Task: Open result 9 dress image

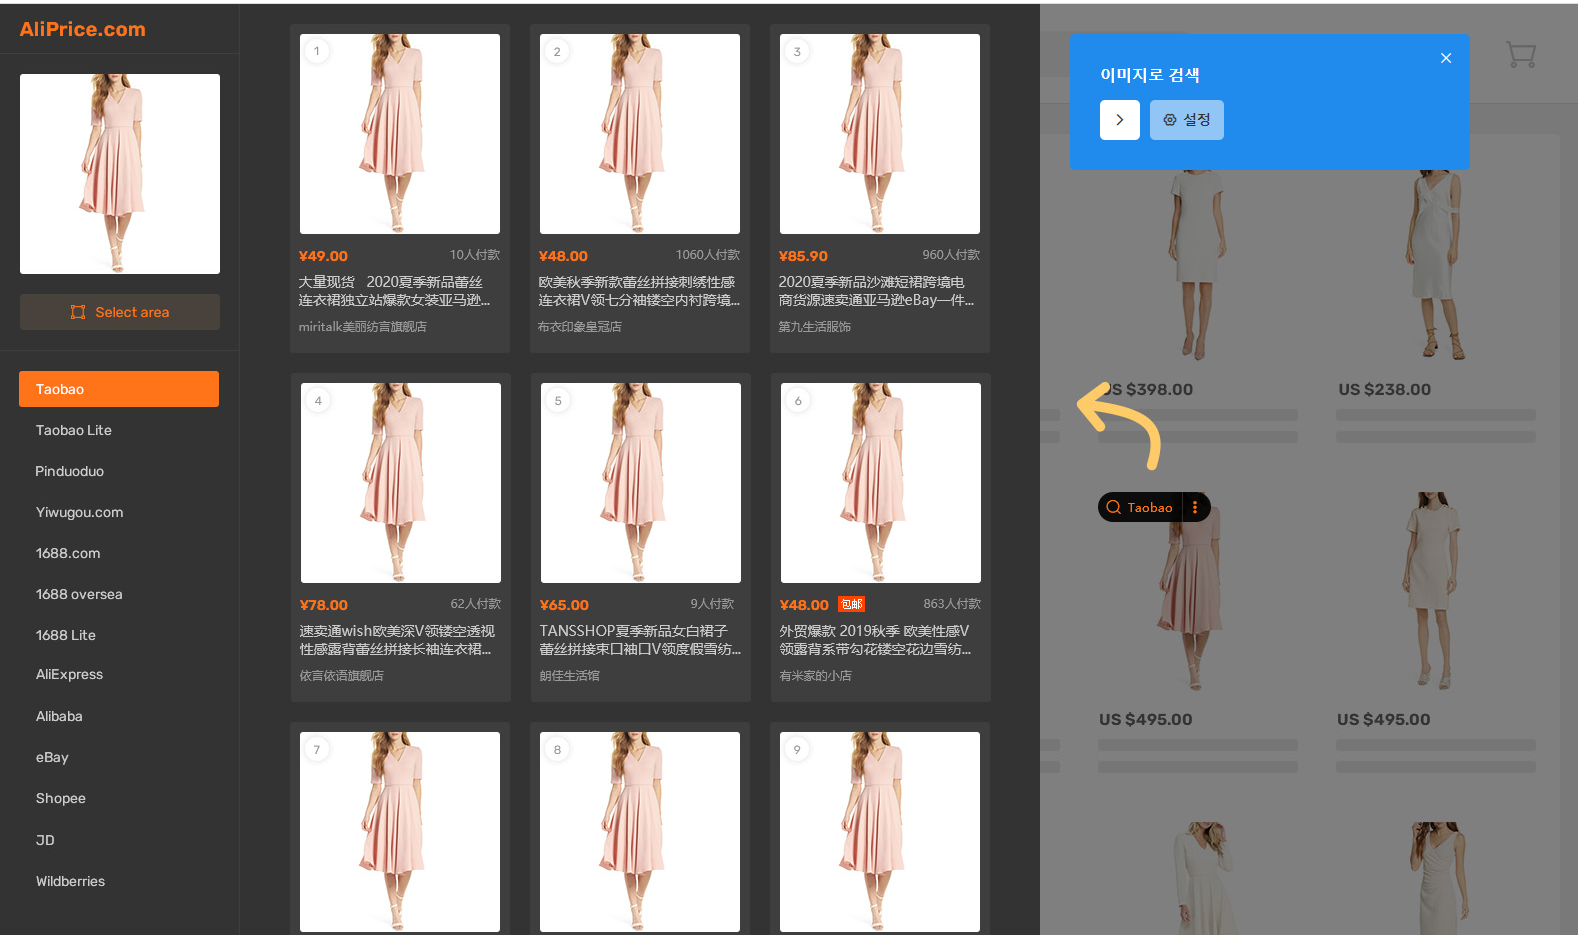Action: pos(880,832)
